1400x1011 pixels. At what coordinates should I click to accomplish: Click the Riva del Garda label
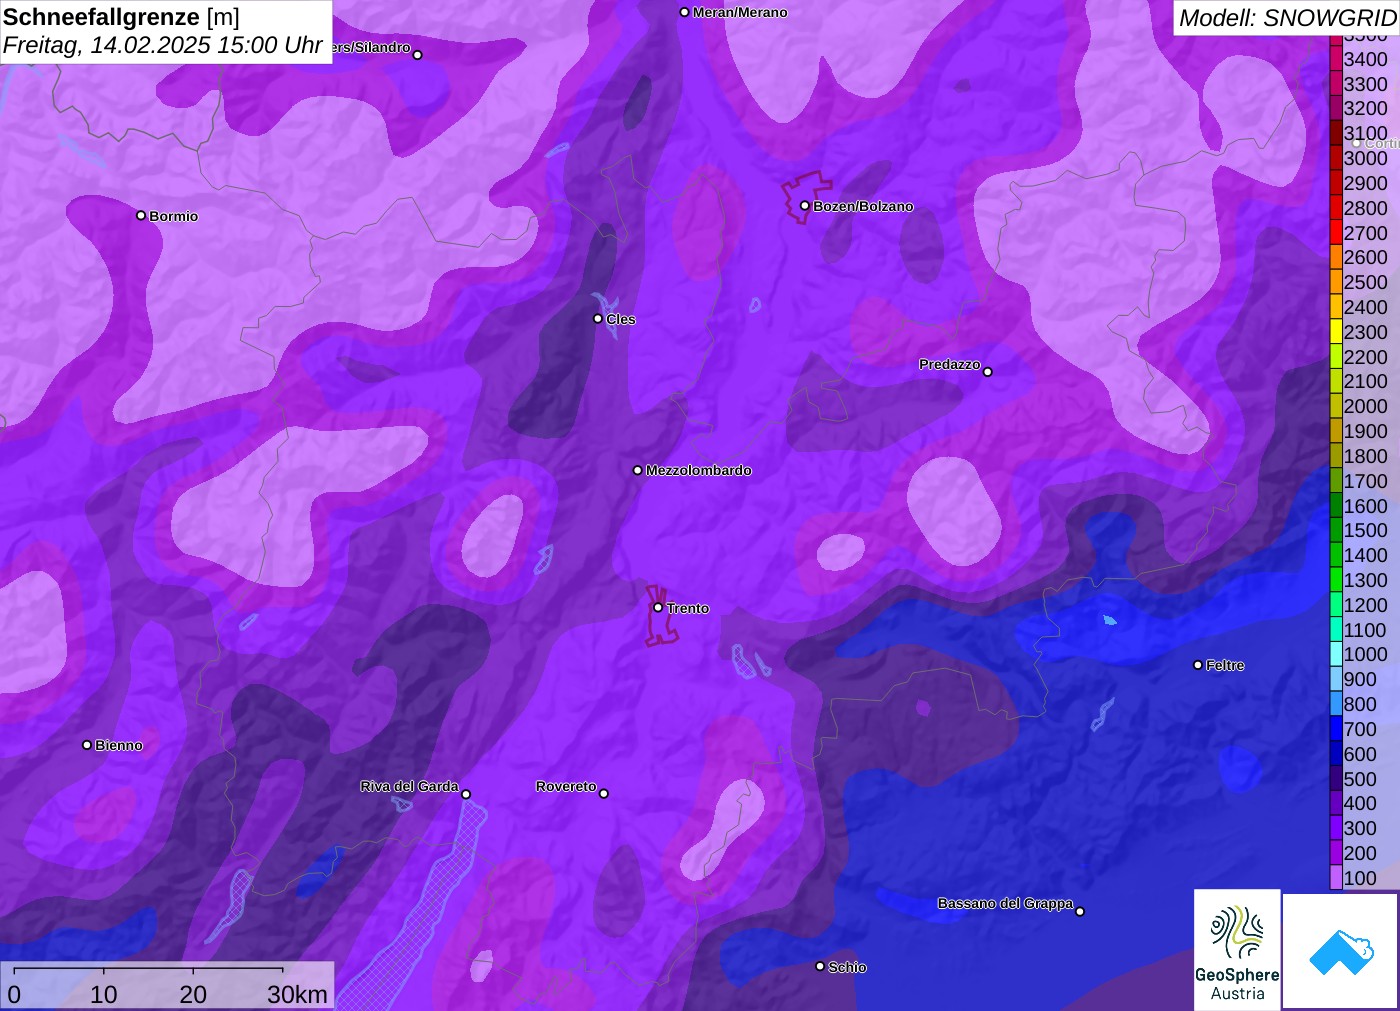(x=409, y=786)
